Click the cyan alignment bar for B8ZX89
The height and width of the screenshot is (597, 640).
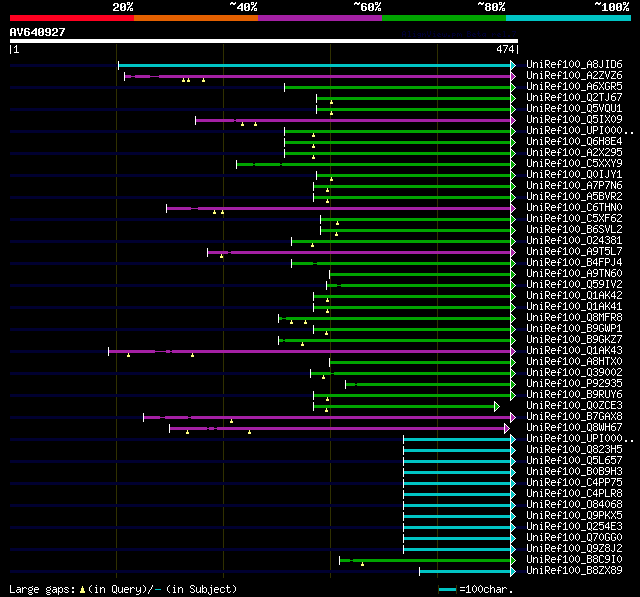coord(465,572)
